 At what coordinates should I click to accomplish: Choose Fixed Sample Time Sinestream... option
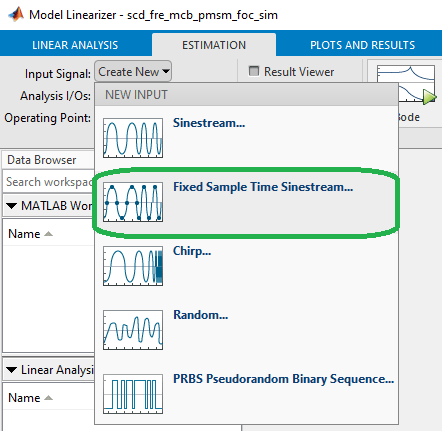pyautogui.click(x=263, y=187)
